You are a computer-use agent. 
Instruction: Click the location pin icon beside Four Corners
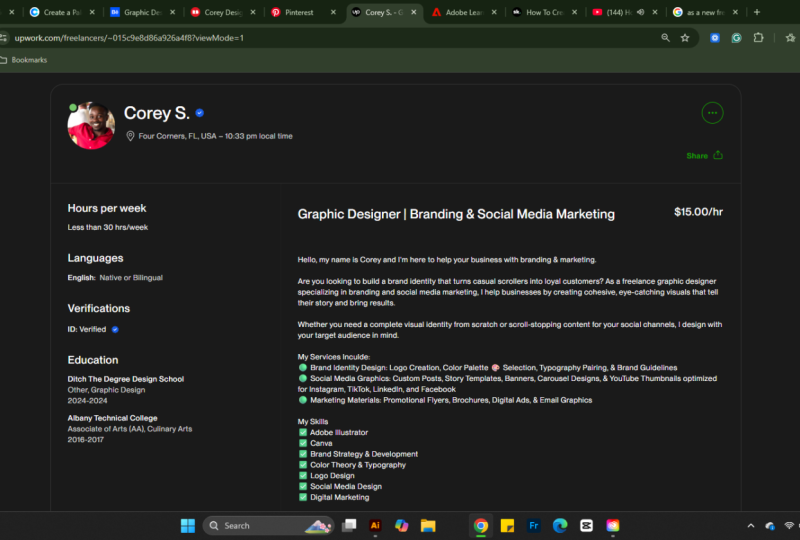[x=130, y=136]
